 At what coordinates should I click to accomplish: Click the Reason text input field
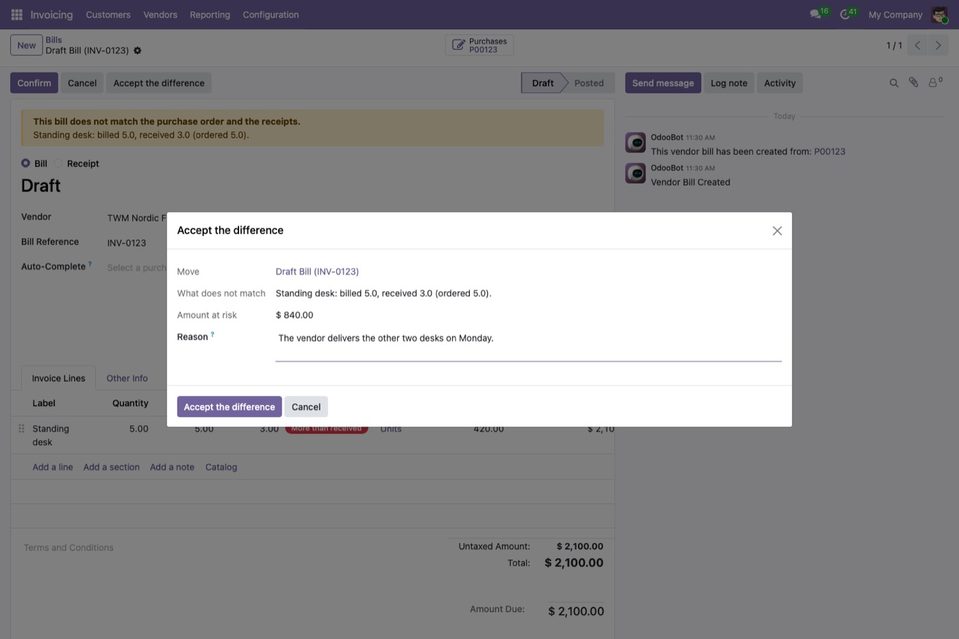pyautogui.click(x=528, y=346)
